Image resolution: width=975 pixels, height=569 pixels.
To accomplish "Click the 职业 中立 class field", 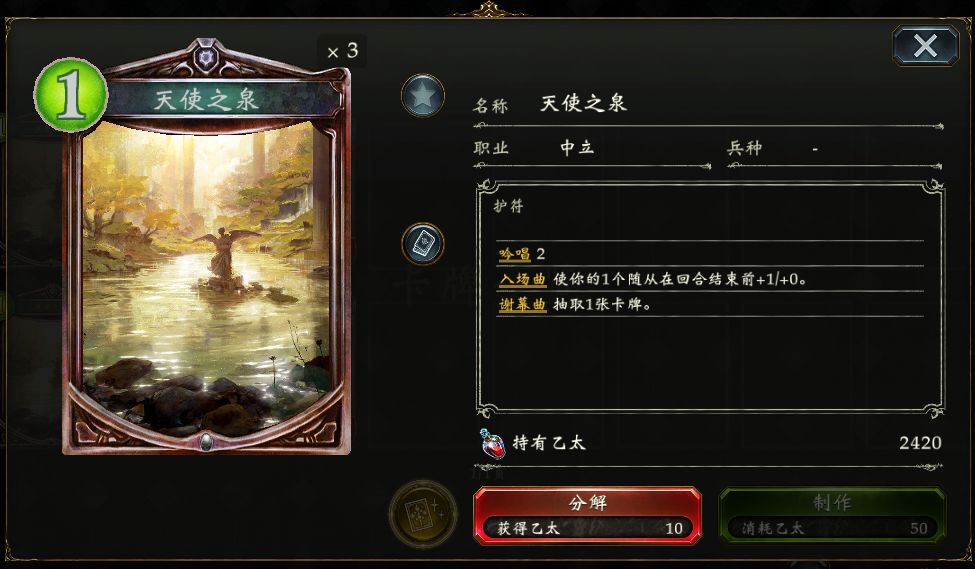I will coord(592,148).
